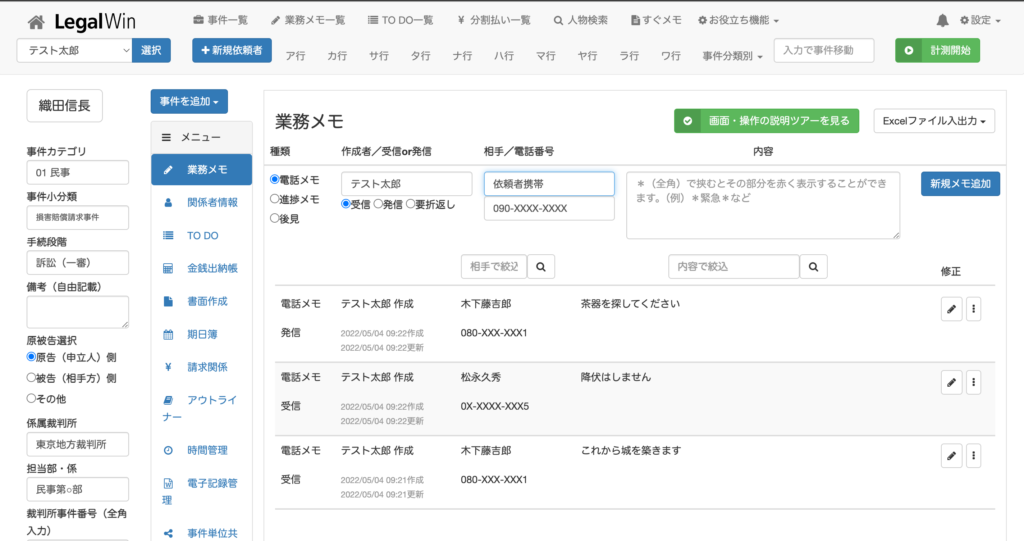This screenshot has height=541, width=1024.
Task: Open the テスト太郎 user select box
Action: tap(74, 50)
